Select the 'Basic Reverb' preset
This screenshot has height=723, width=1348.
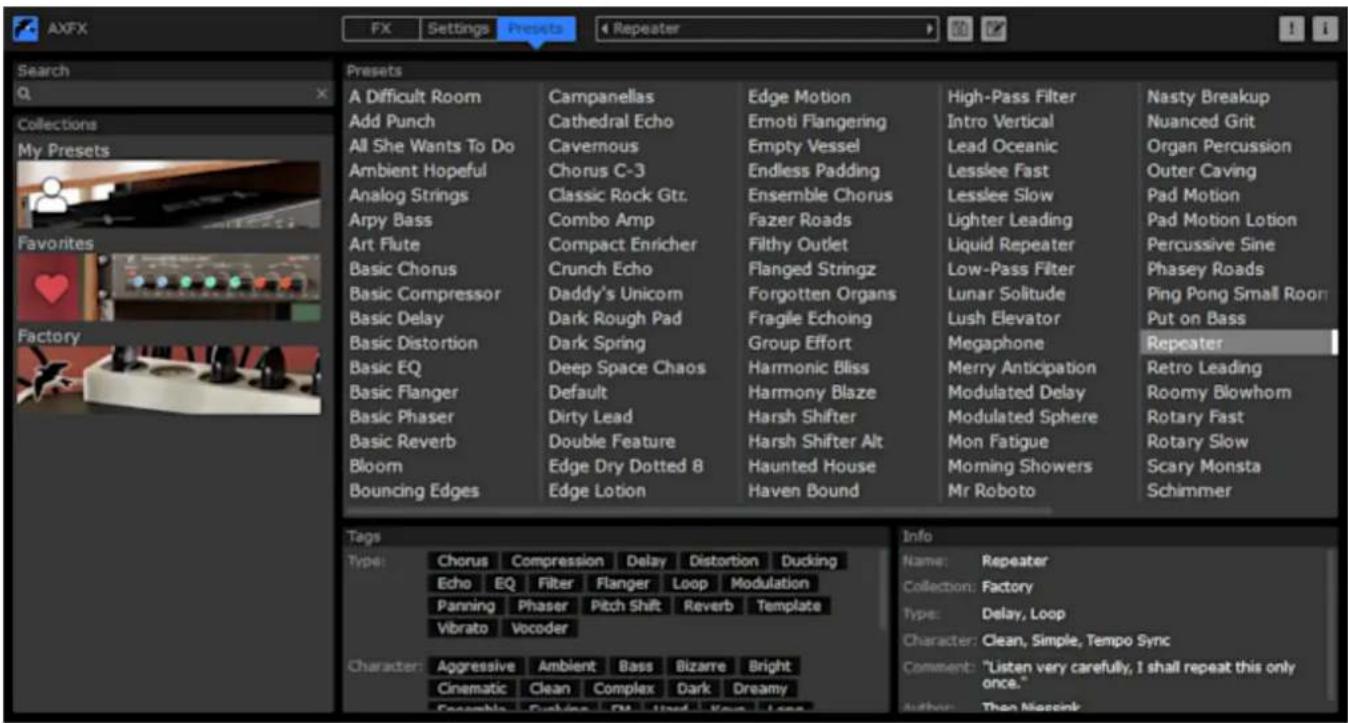(x=403, y=441)
